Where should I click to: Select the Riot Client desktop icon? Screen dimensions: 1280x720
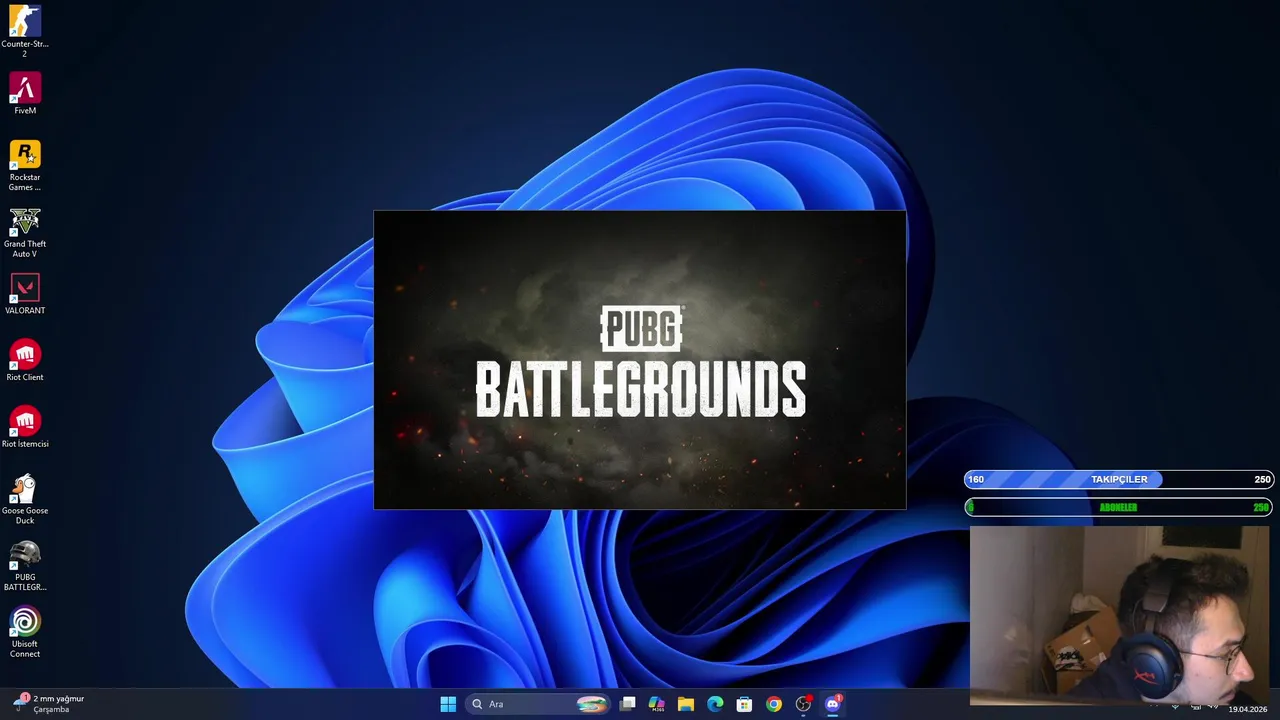tap(25, 361)
